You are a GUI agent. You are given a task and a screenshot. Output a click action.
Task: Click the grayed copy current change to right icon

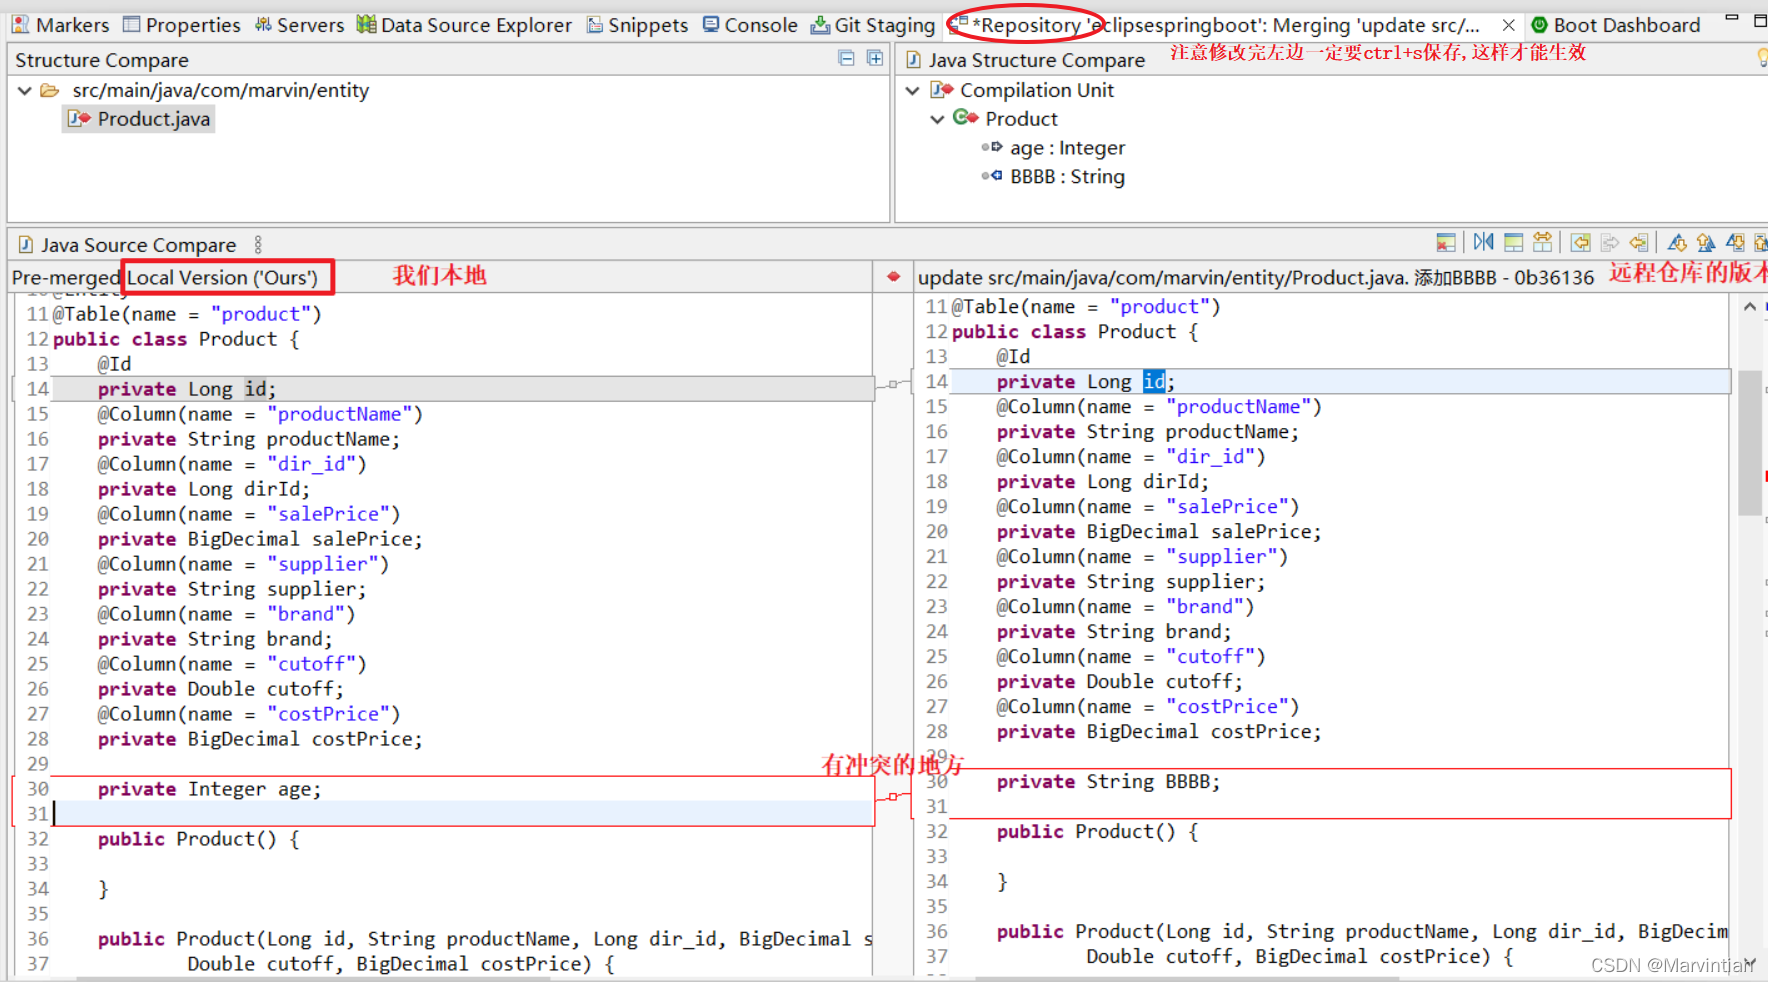1610,242
